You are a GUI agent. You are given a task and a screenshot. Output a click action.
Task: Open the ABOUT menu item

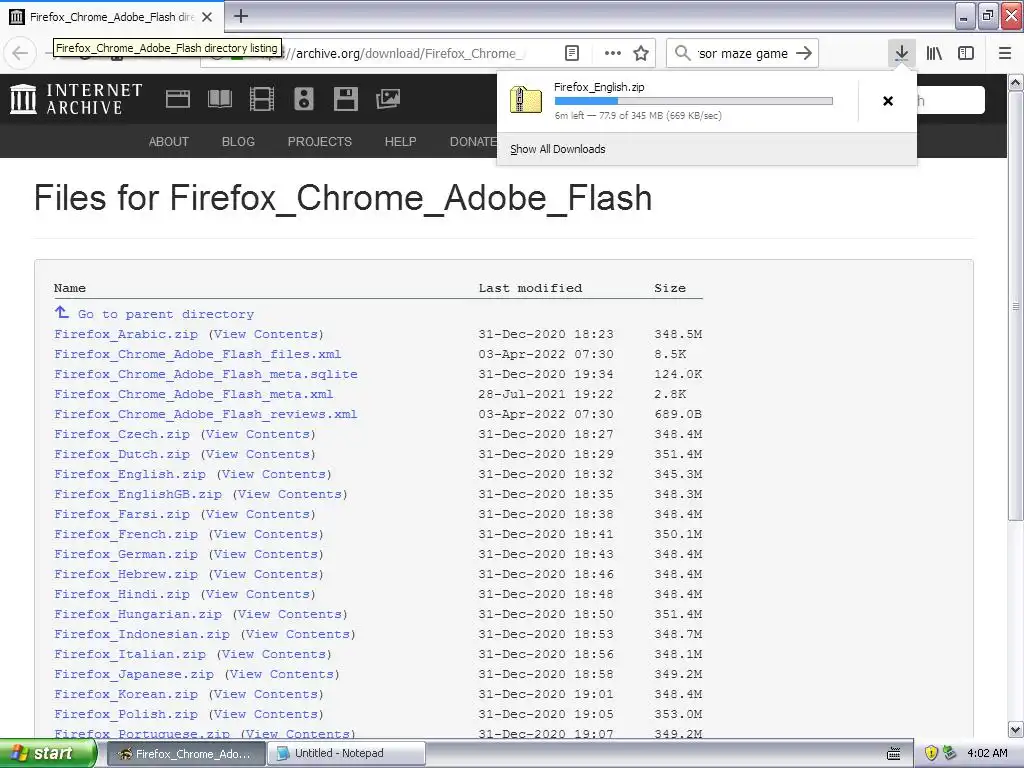pos(168,142)
